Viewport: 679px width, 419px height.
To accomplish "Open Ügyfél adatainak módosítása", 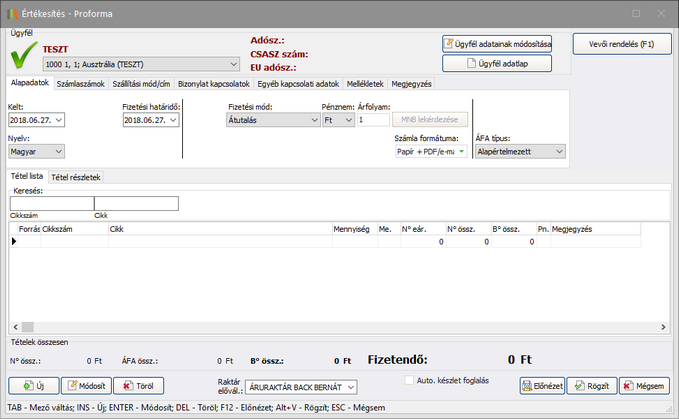I will (497, 44).
